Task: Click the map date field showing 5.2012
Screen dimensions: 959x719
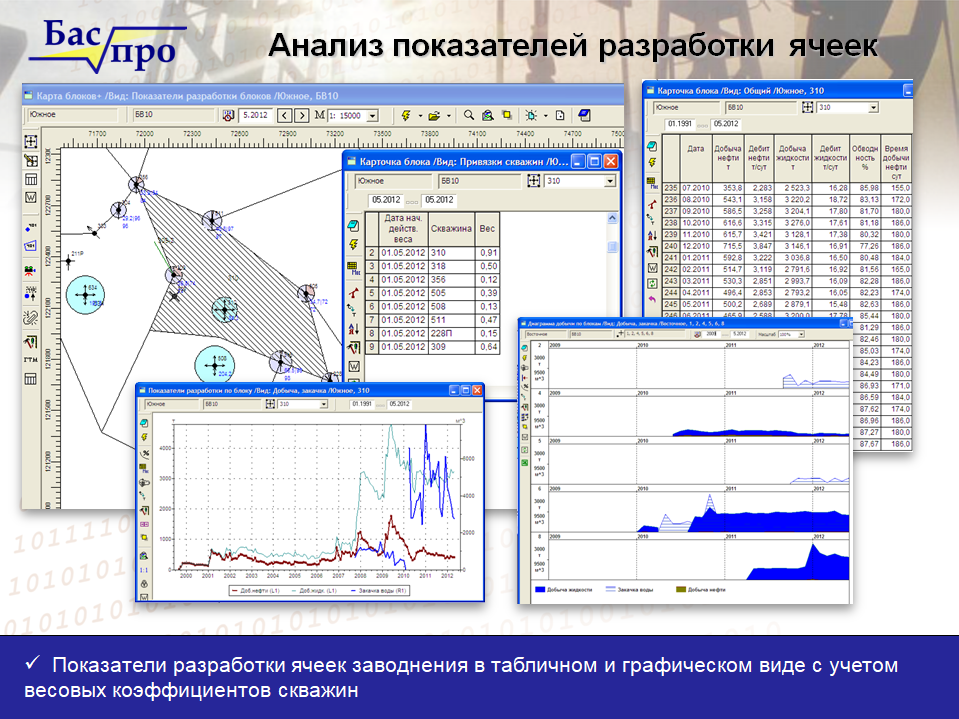Action: coord(255,115)
